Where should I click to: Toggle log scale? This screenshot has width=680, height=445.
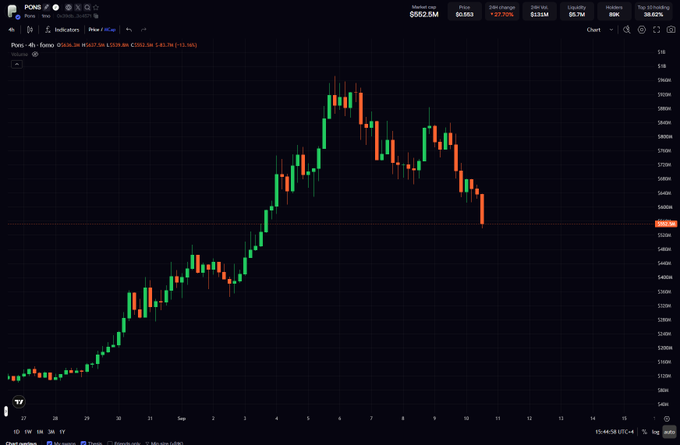tap(655, 432)
